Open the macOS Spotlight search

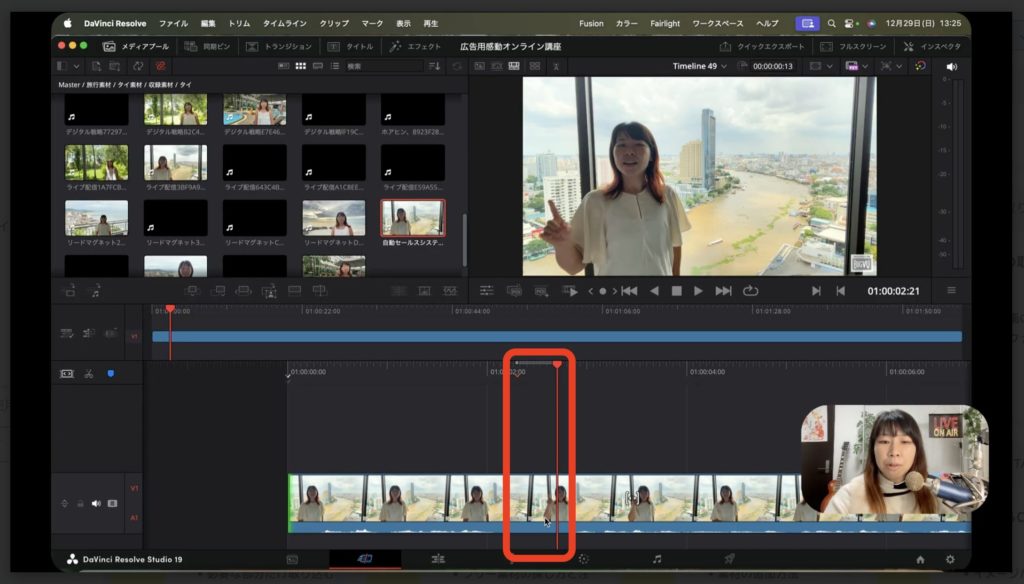831,23
